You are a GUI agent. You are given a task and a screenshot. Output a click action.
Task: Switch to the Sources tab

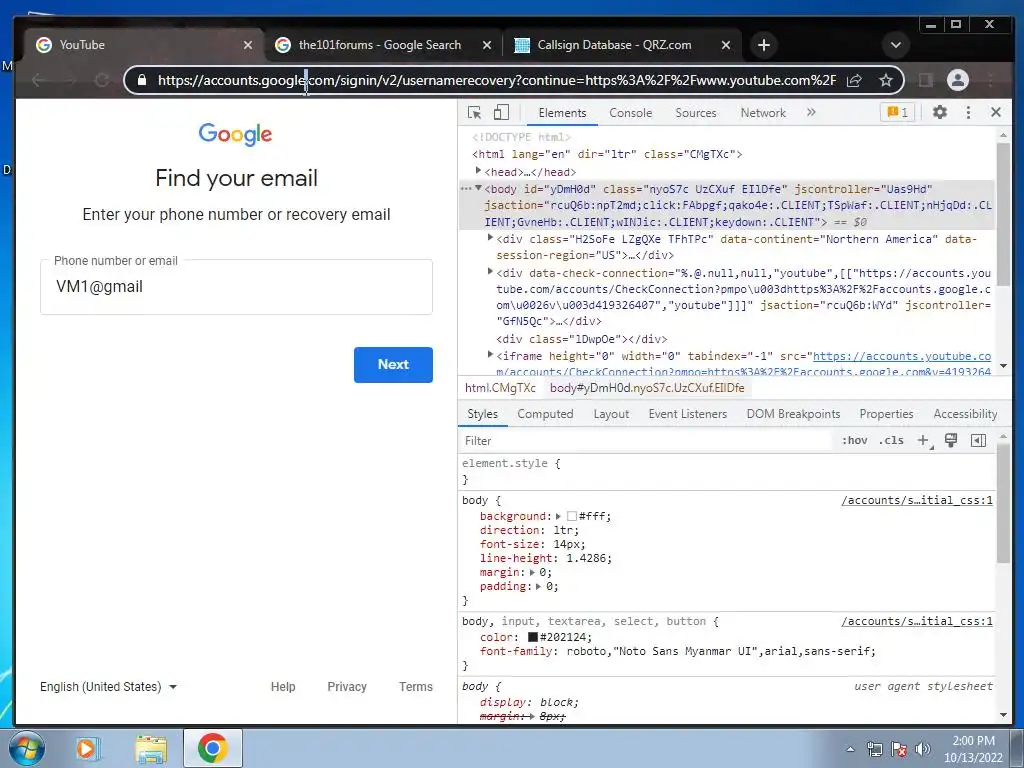tap(696, 113)
